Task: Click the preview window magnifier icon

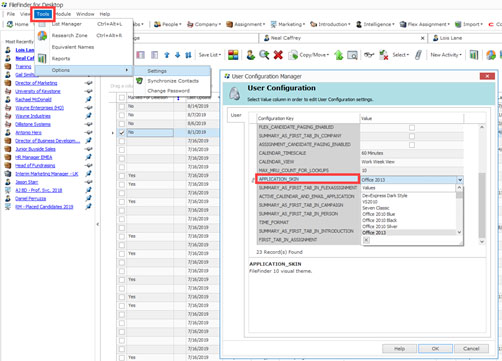Action: 352,55
